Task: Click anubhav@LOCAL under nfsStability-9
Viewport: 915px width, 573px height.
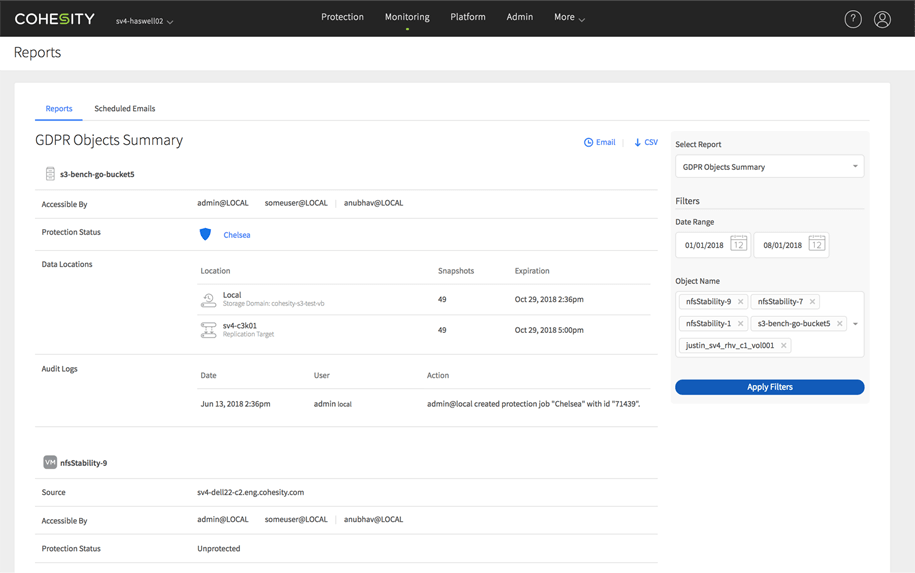Action: [x=373, y=519]
